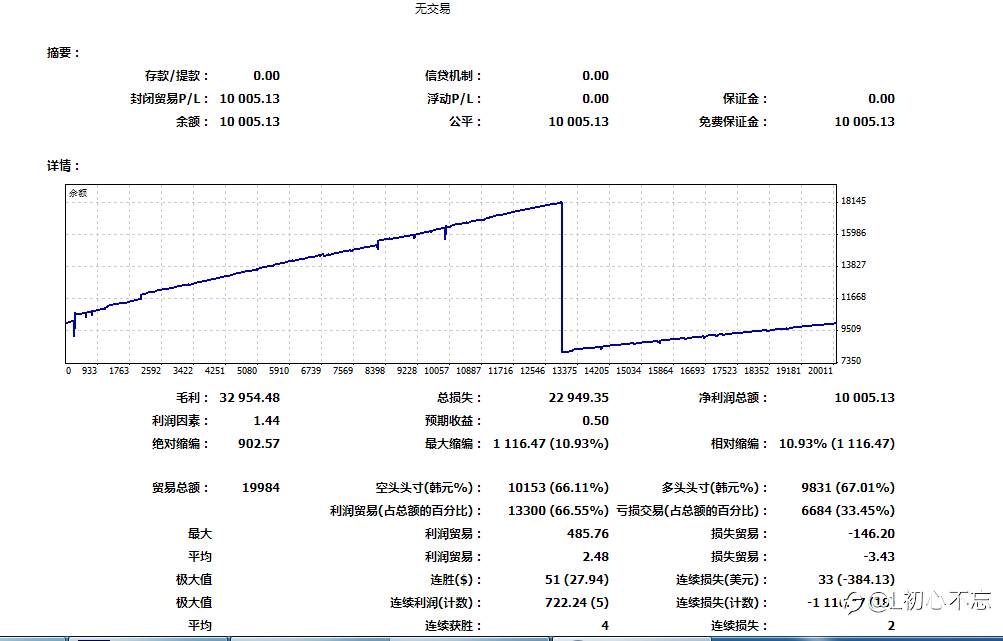Select the '10153 (66.11%)' short positions value

tap(558, 487)
